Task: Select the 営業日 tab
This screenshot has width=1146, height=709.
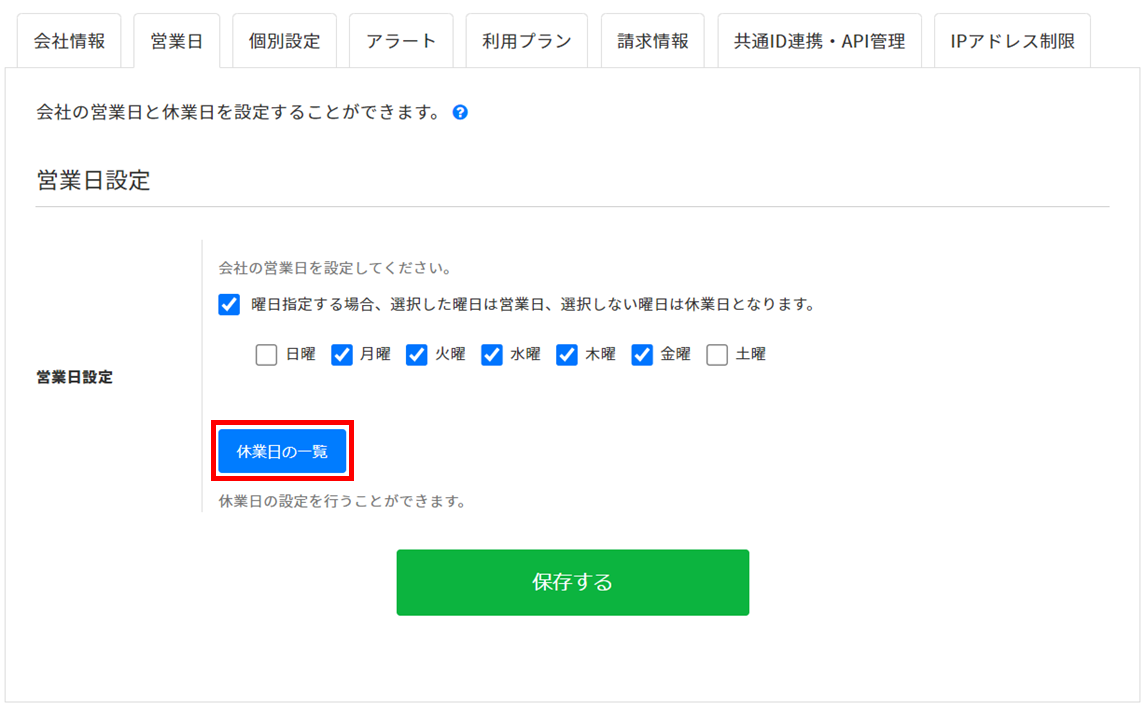Action: click(176, 42)
